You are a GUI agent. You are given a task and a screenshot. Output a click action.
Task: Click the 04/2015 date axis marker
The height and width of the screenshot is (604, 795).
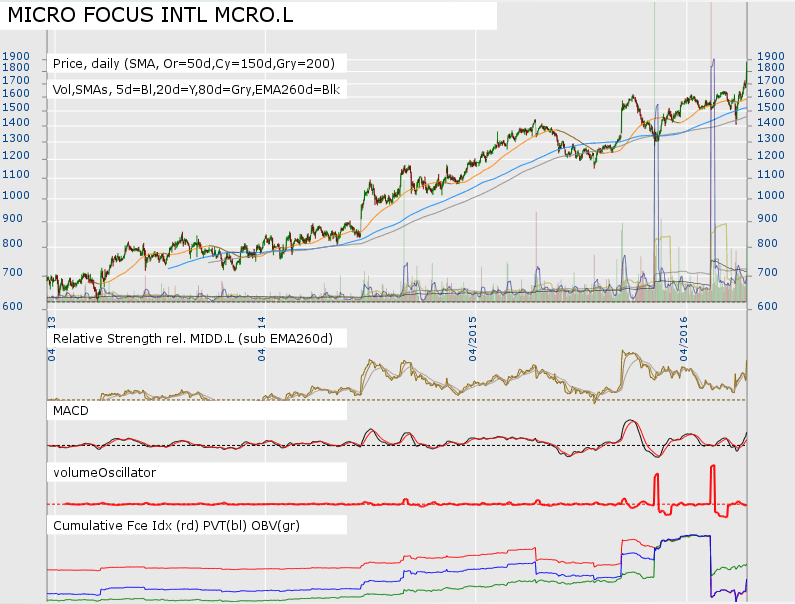(473, 339)
